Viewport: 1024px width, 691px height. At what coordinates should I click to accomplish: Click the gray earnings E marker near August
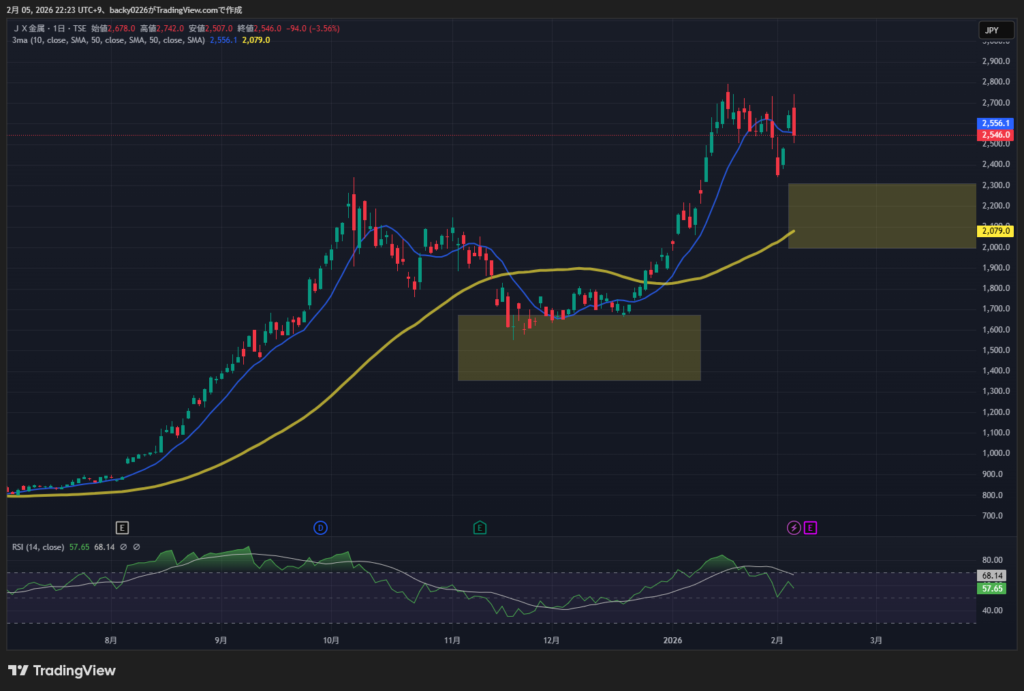coord(122,527)
